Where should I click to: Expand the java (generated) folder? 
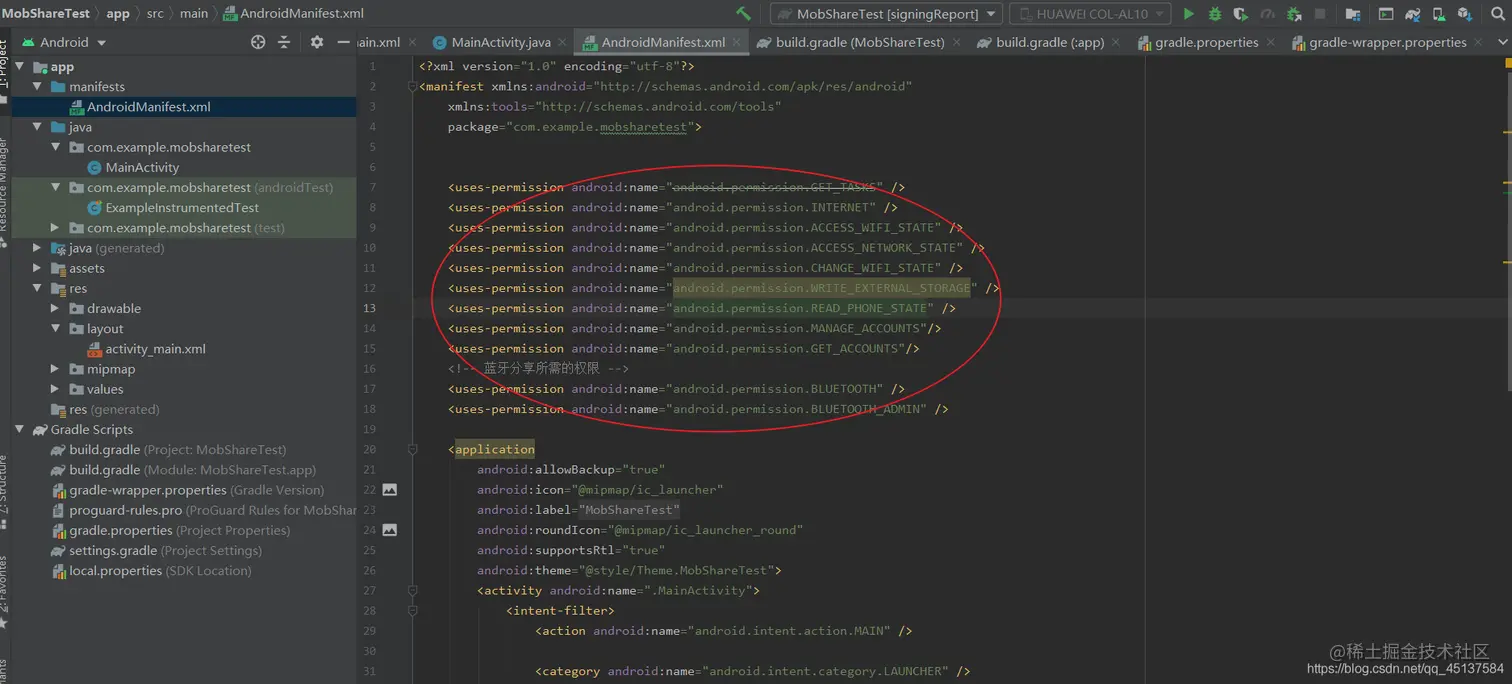[x=38, y=248]
